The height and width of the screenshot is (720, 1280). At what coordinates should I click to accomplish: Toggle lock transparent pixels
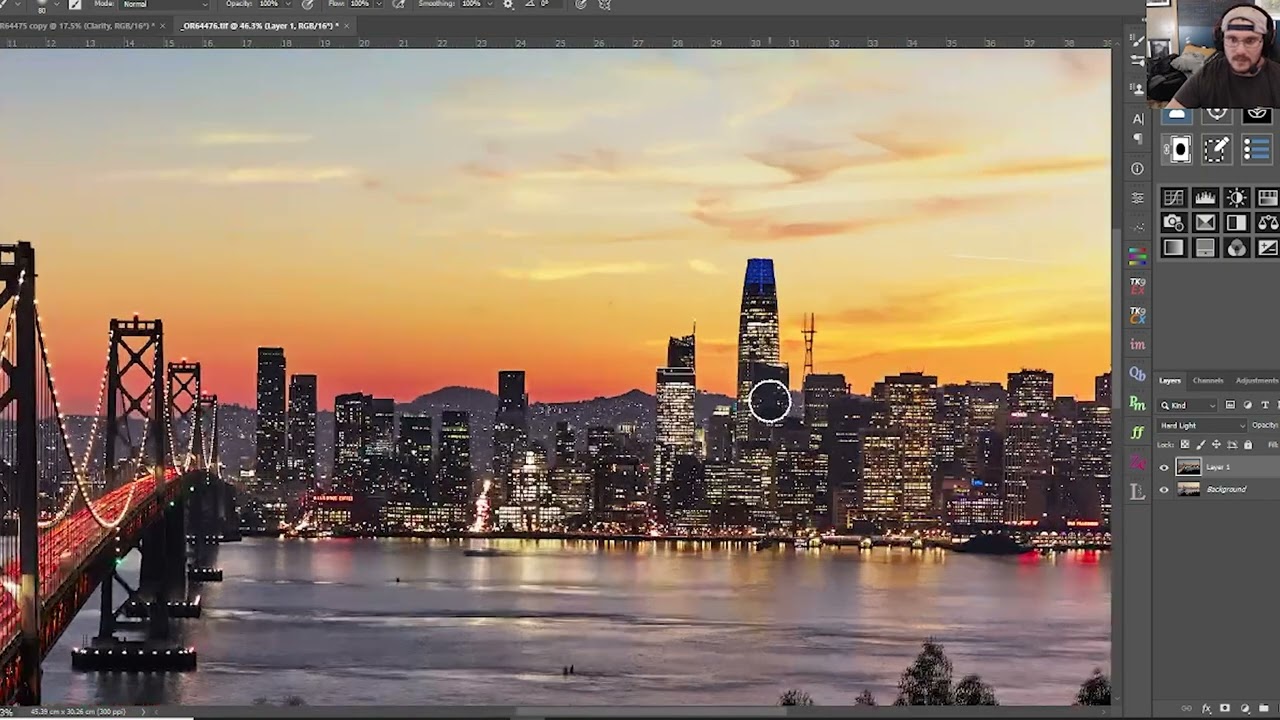[x=1186, y=445]
